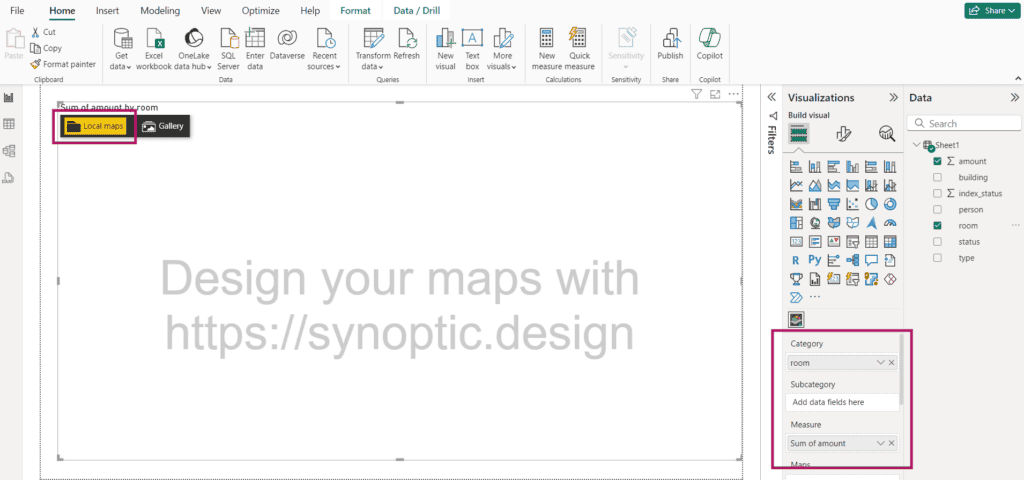
Task: Remove Sum of amount from Measure
Action: (892, 443)
